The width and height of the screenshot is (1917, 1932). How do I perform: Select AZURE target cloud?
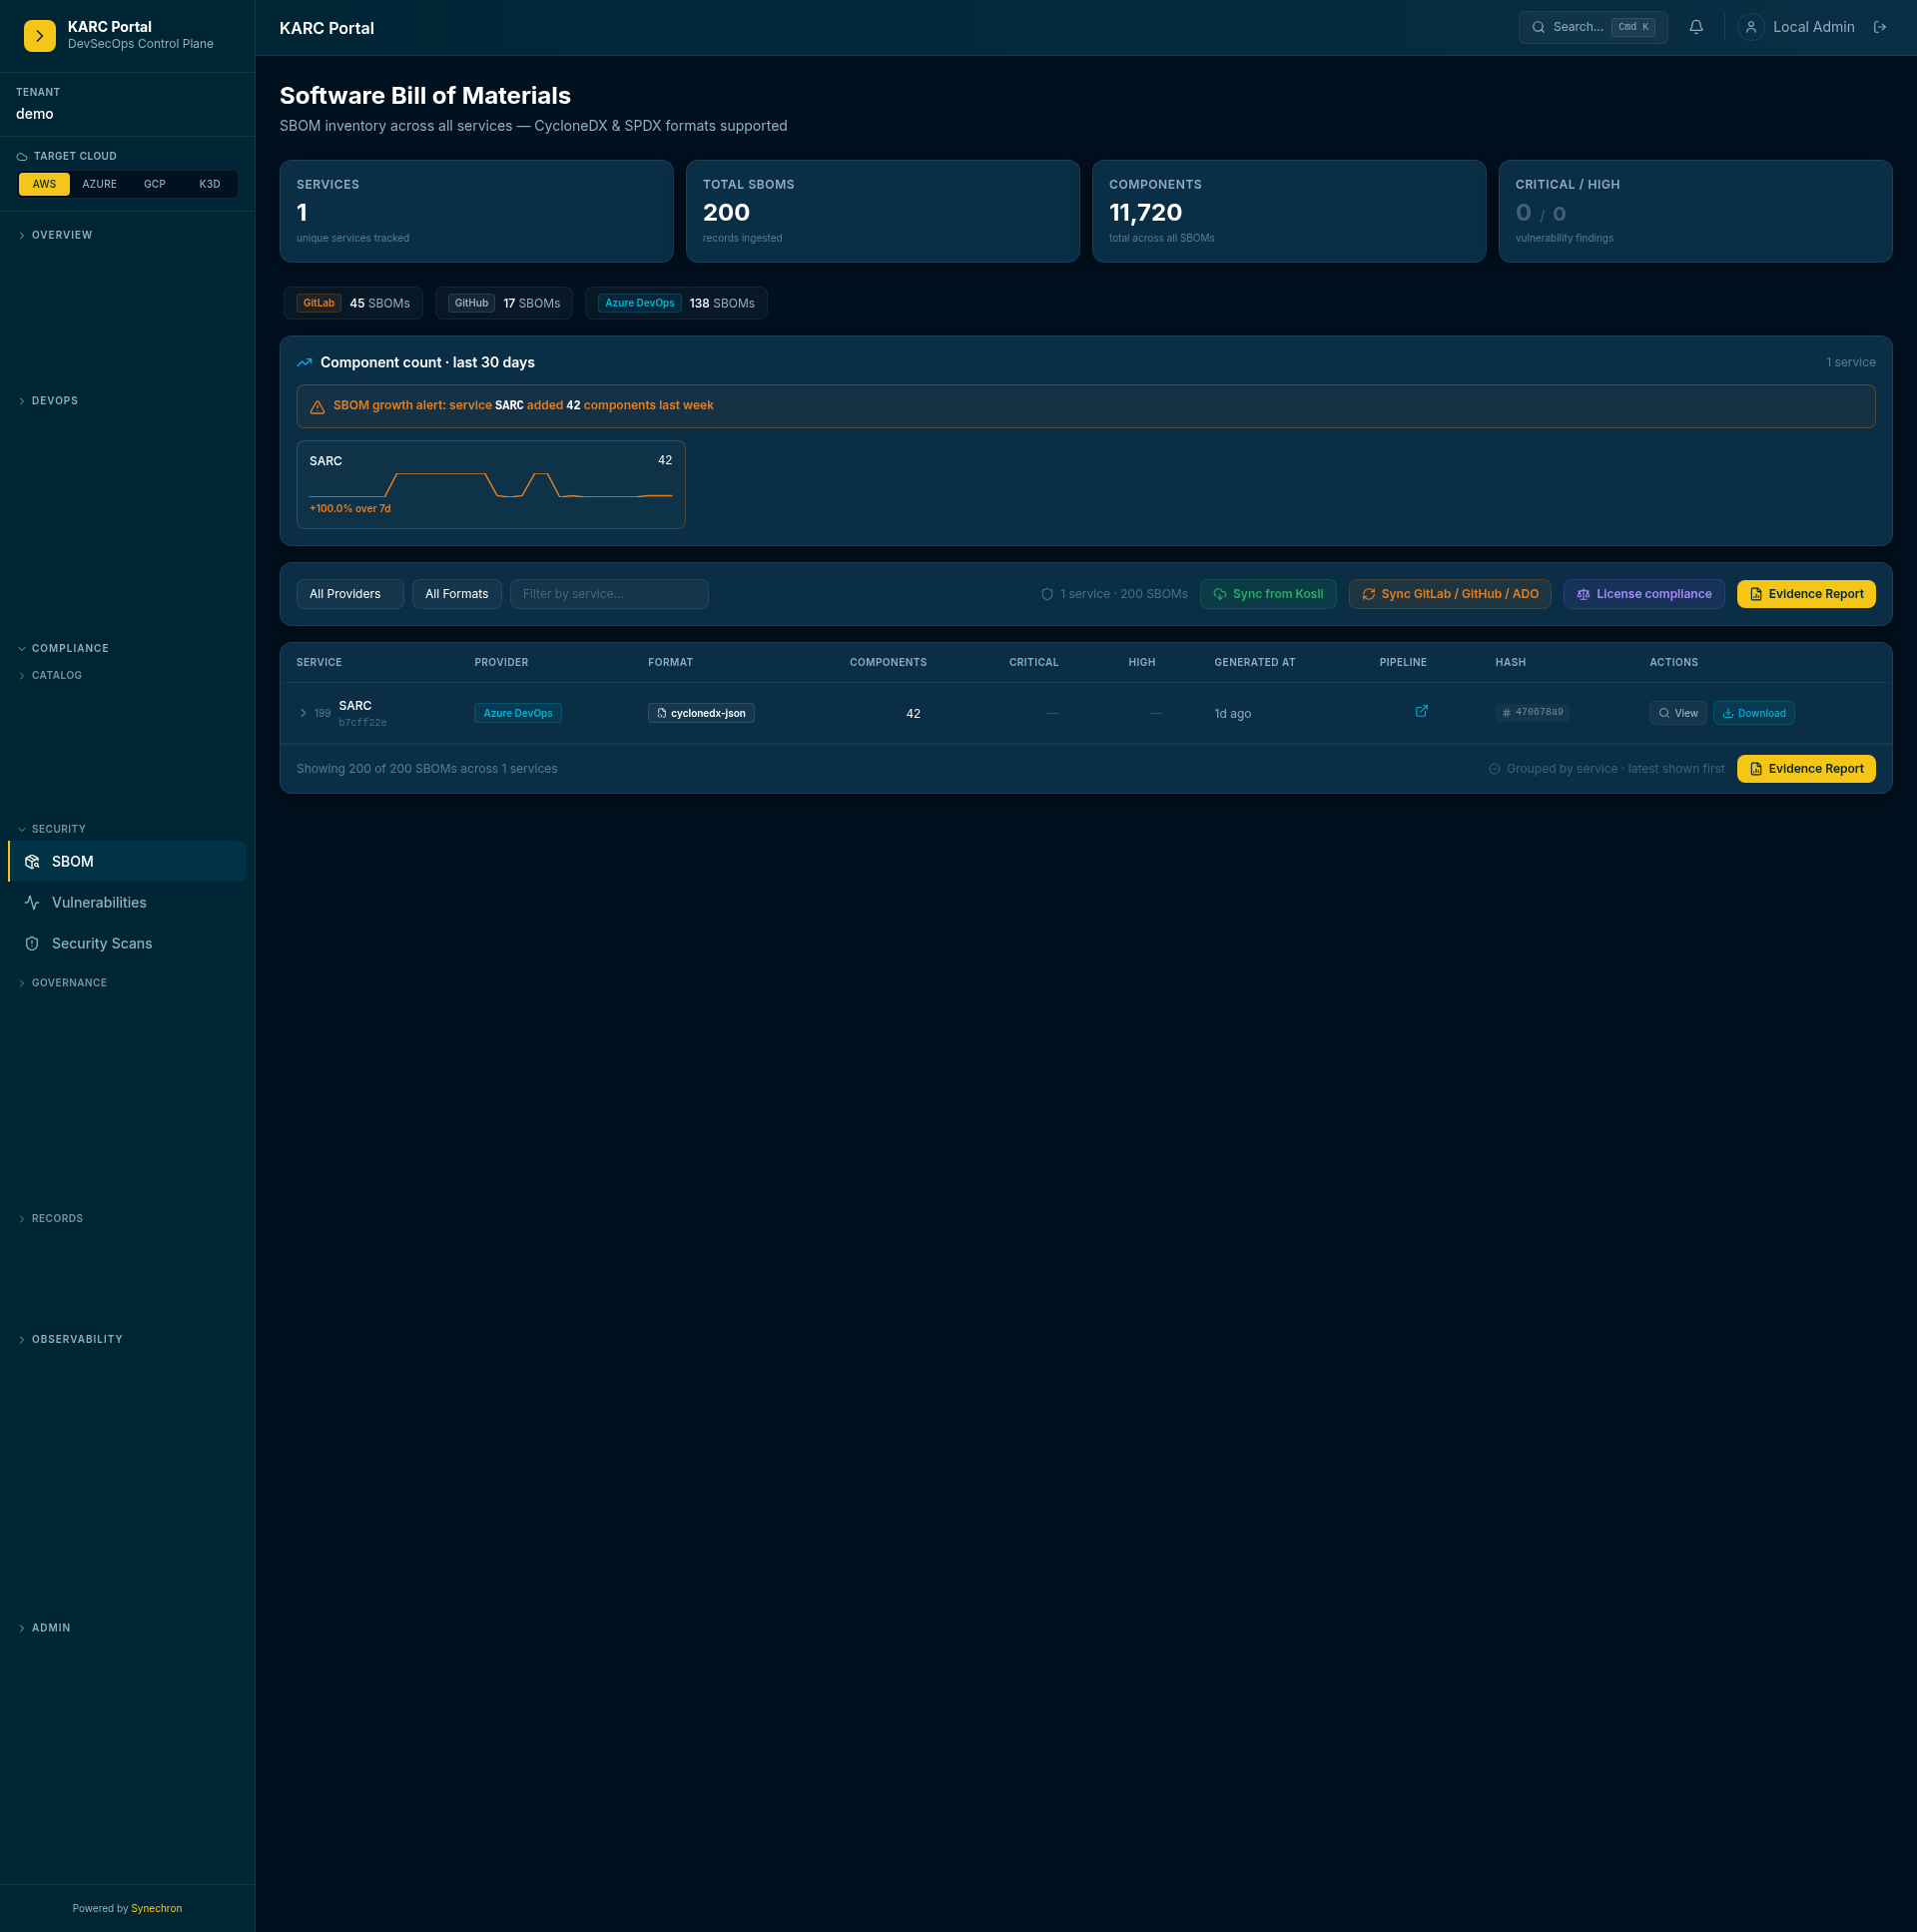coord(100,184)
